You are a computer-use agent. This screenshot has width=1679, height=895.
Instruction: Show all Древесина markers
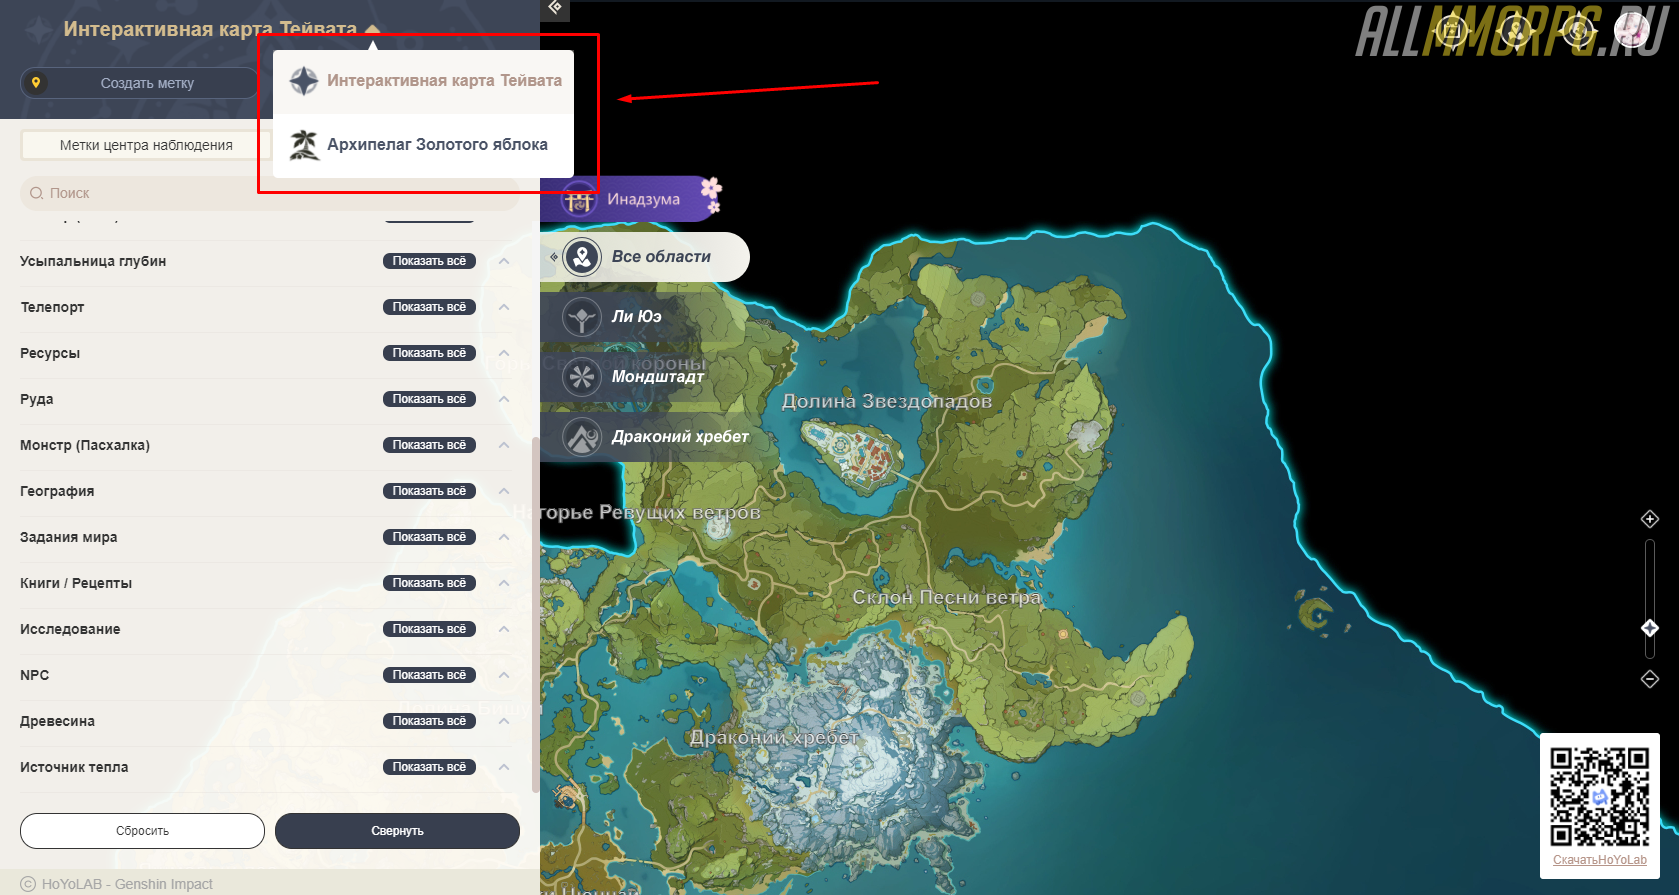[x=429, y=721]
